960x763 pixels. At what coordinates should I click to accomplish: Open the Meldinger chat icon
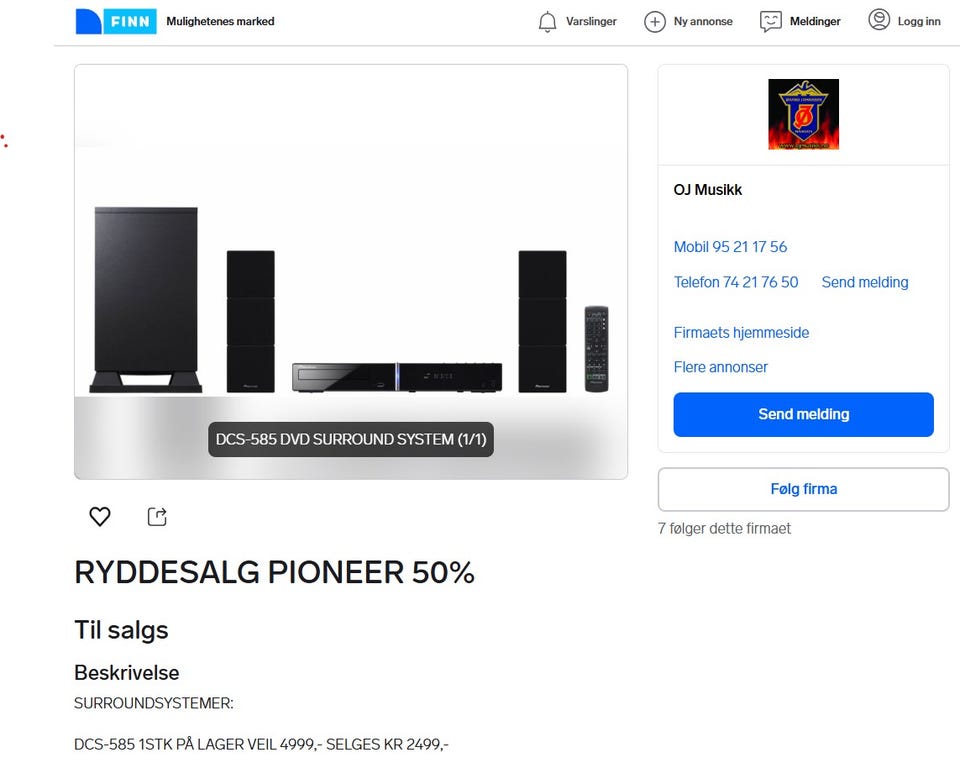(x=770, y=21)
